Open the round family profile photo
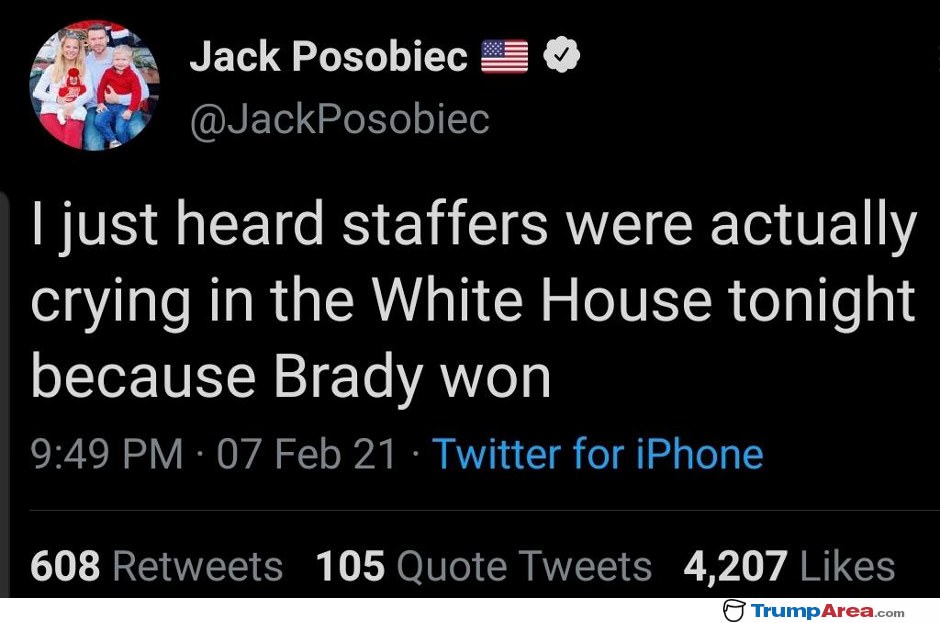The height and width of the screenshot is (623, 940). click(95, 85)
